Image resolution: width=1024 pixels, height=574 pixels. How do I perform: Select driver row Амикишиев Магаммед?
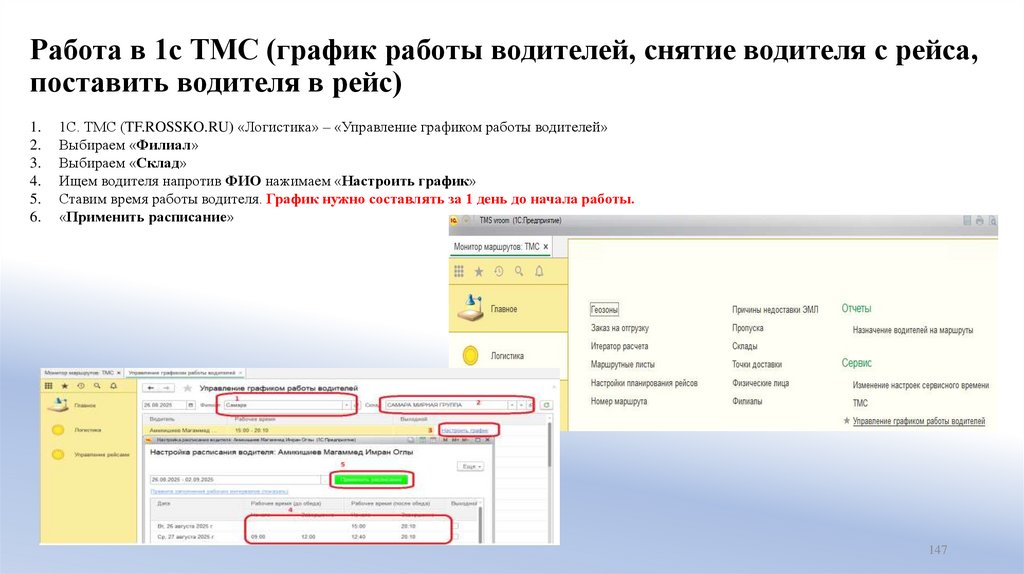287,430
